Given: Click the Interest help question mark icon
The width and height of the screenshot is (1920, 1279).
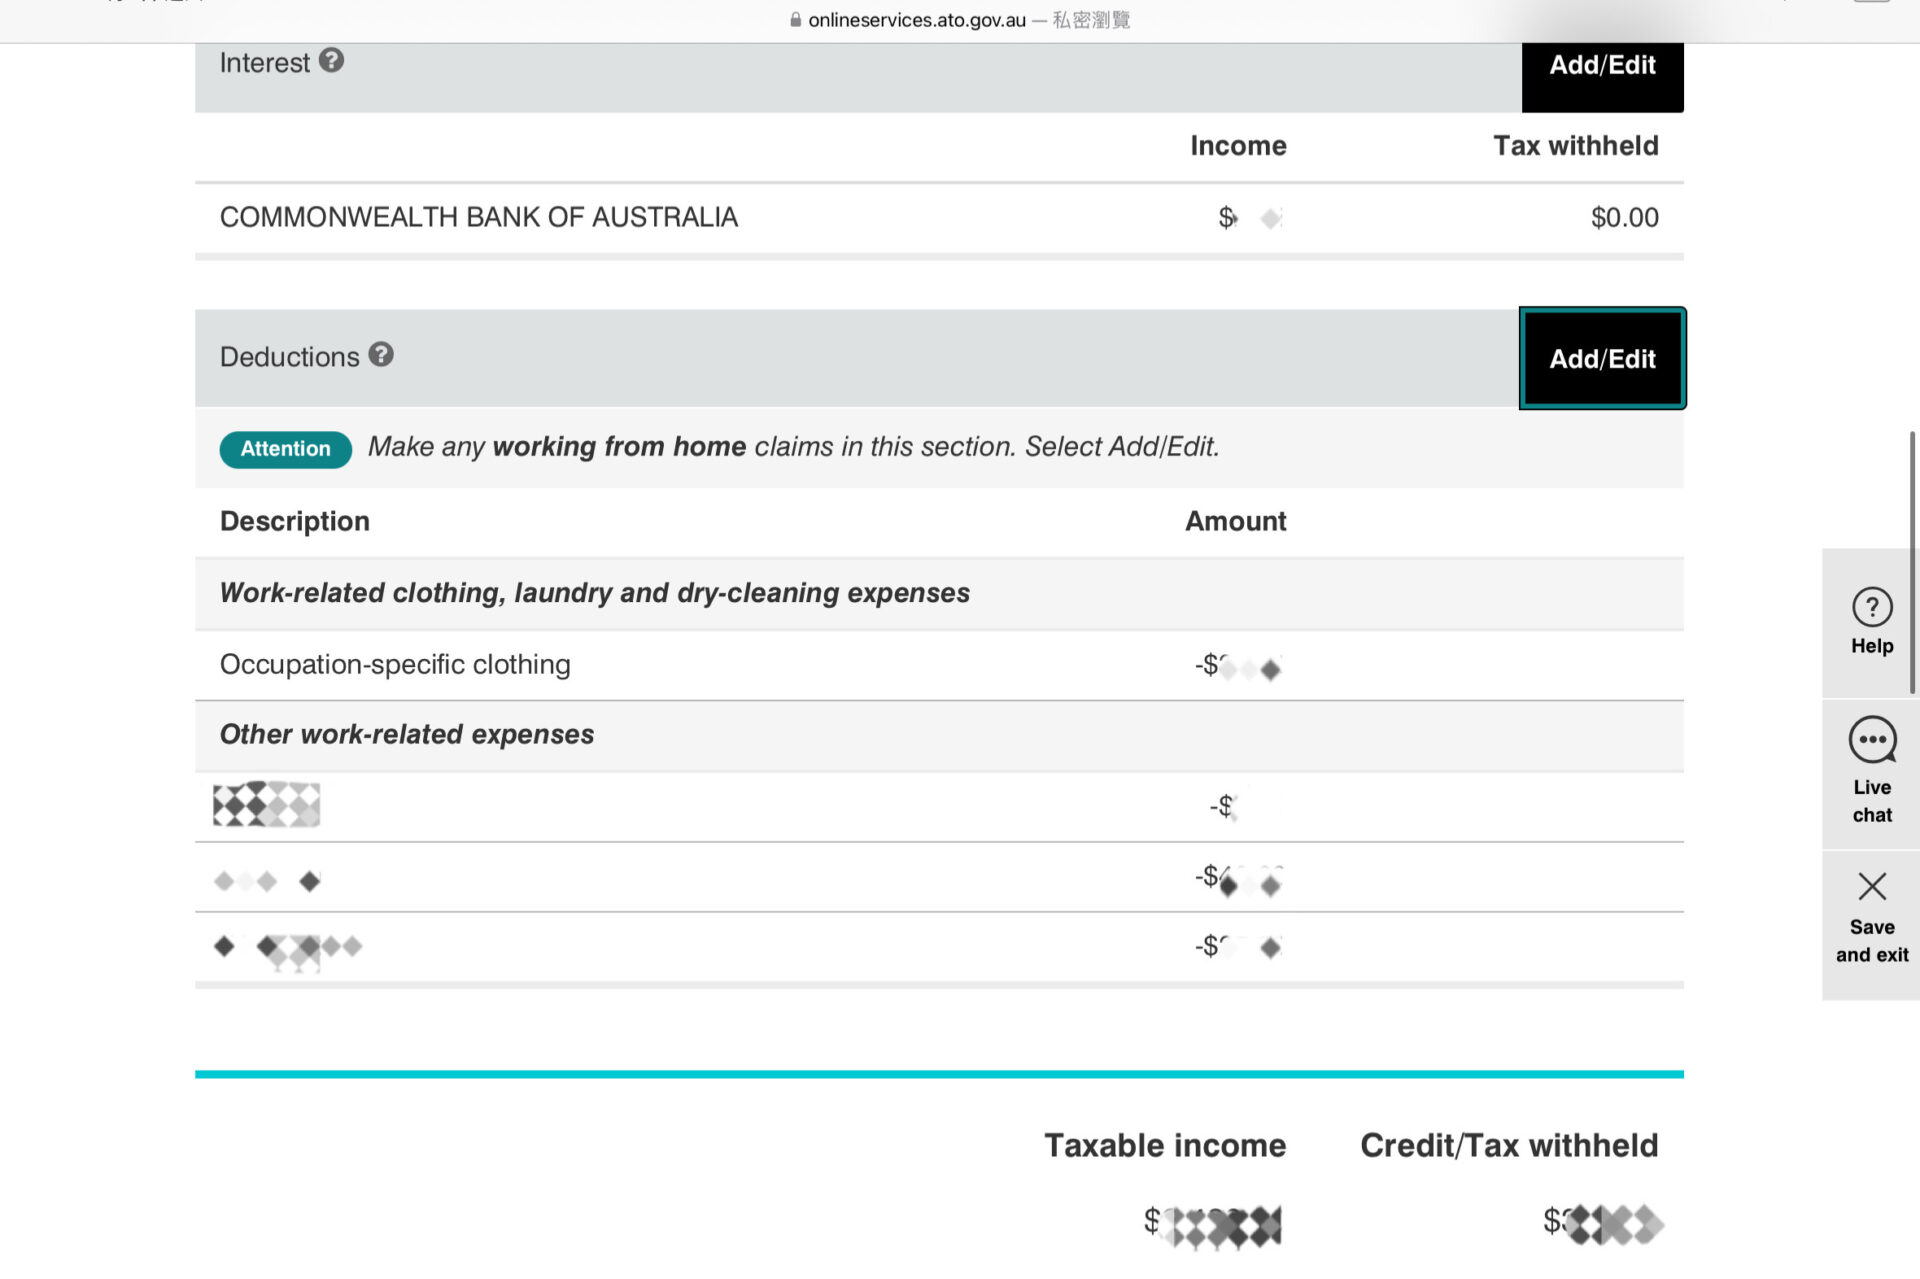Looking at the screenshot, I should click(332, 61).
